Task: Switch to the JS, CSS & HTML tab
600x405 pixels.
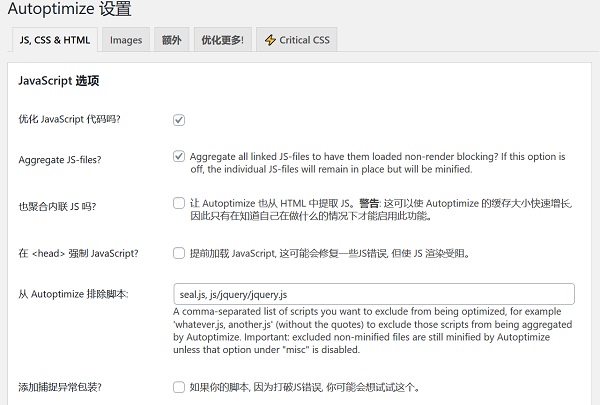Action: coord(55,40)
